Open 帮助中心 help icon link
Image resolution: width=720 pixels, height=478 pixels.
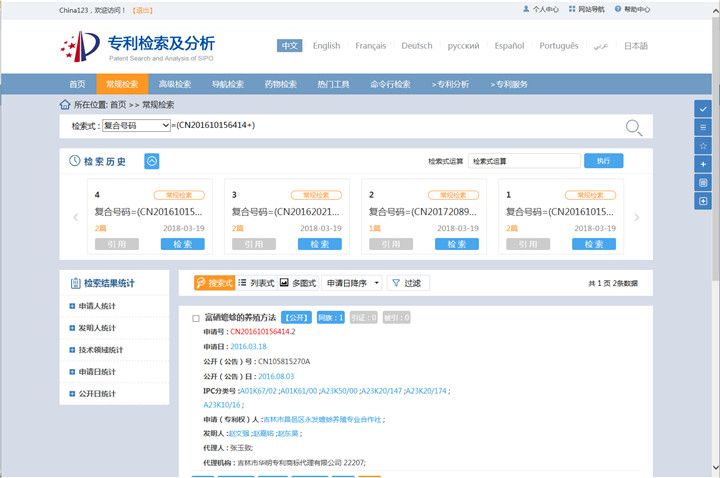point(632,9)
